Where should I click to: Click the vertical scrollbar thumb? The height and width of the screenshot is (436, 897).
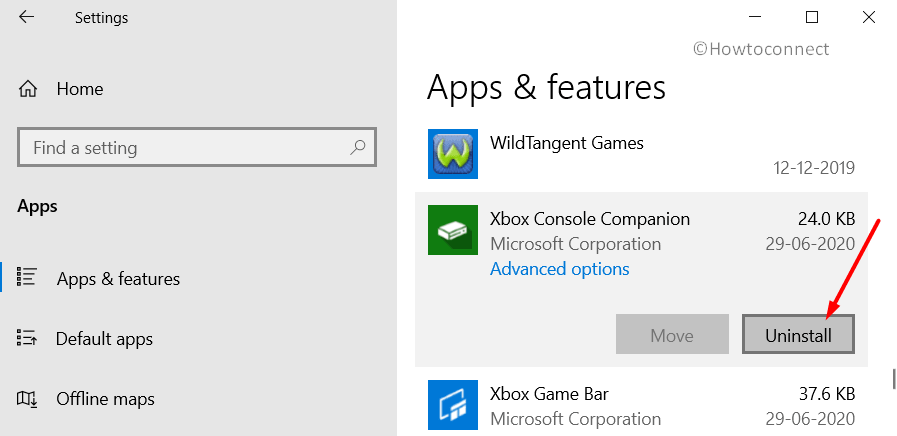pyautogui.click(x=894, y=379)
